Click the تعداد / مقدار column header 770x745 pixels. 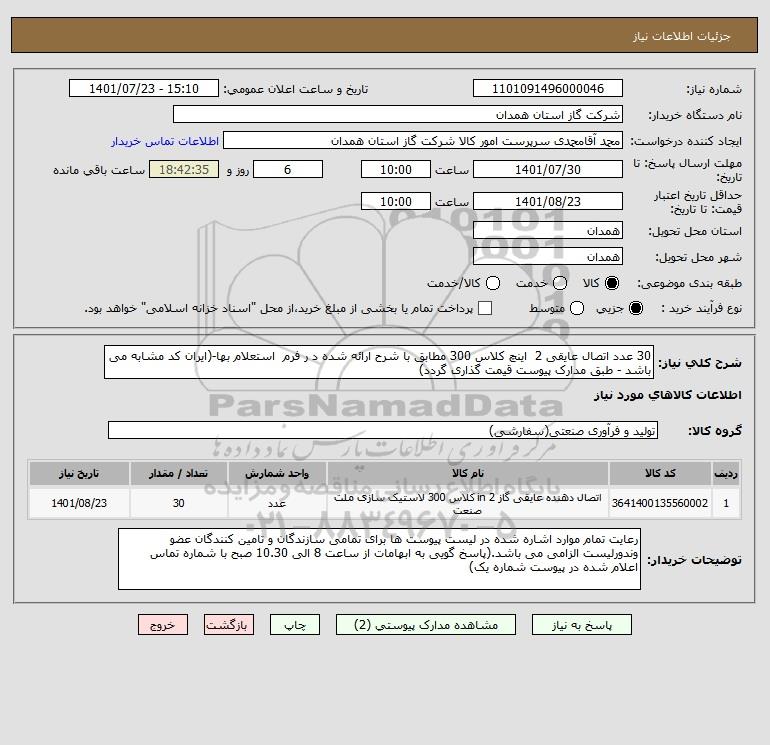(178, 473)
